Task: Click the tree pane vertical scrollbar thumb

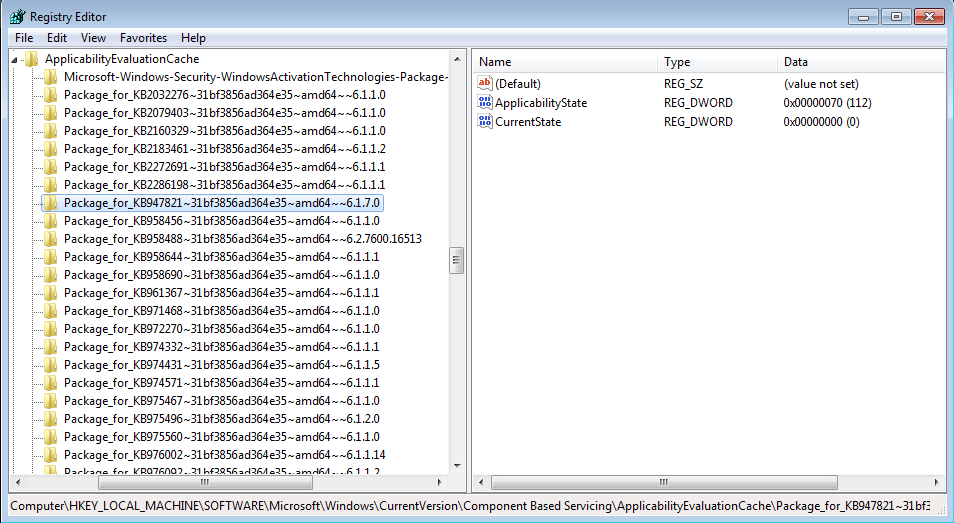Action: click(456, 260)
